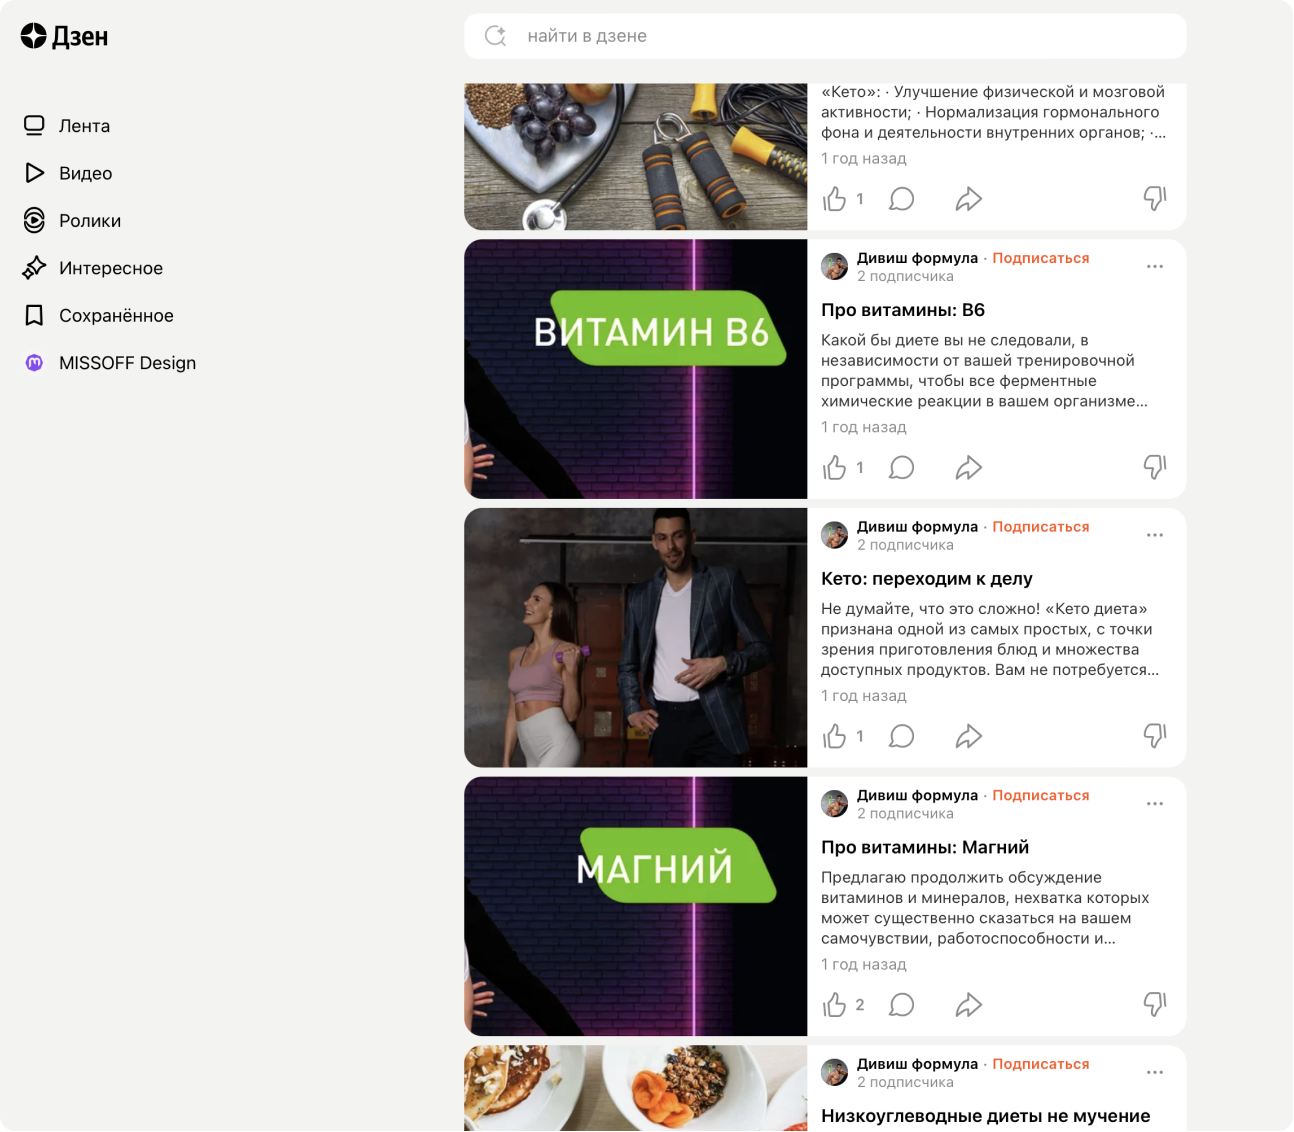The width and height of the screenshot is (1294, 1132).
Task: Click the Дзен logo
Action: (x=64, y=37)
